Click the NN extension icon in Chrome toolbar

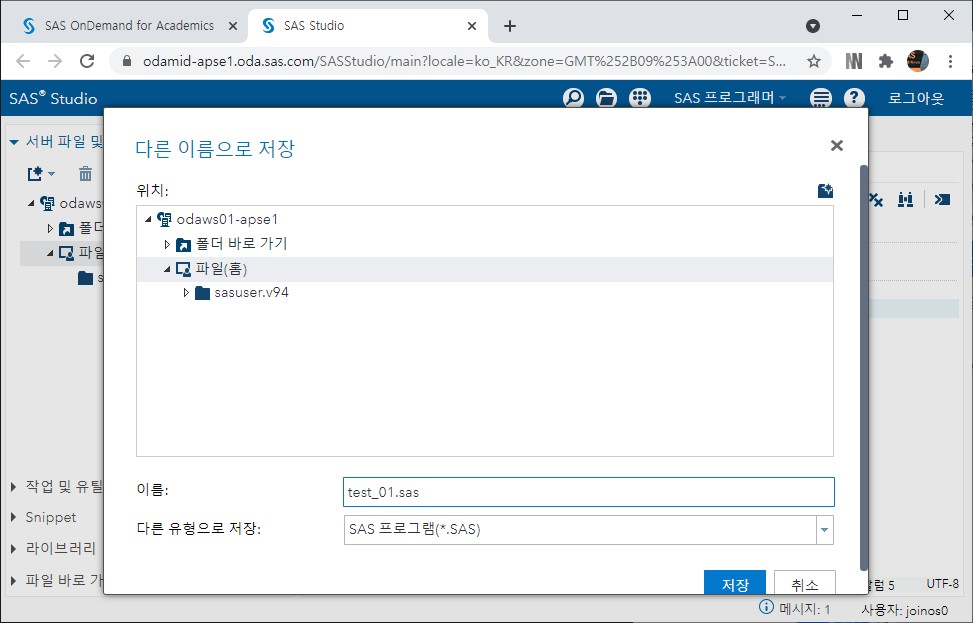click(x=854, y=61)
